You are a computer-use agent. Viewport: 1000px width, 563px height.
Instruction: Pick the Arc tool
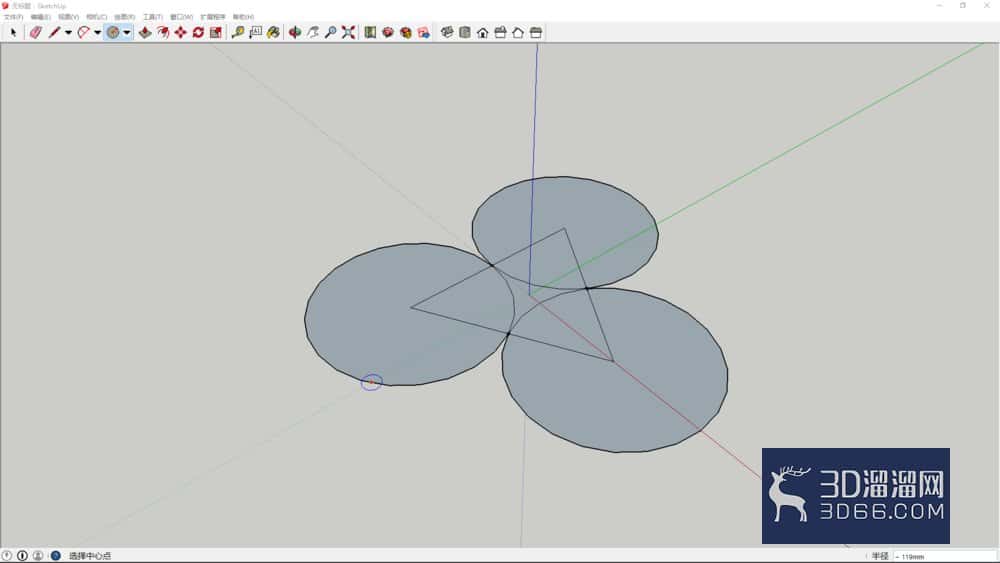click(83, 32)
